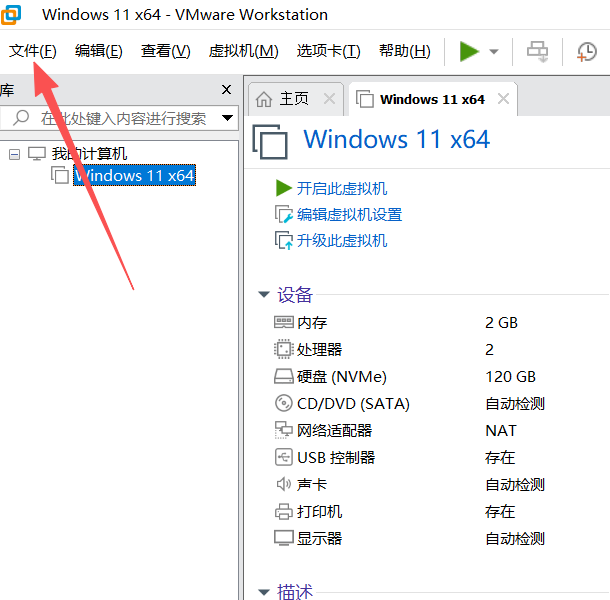This screenshot has height=600, width=610.
Task: Select the 打印机 device label
Action: click(x=319, y=512)
